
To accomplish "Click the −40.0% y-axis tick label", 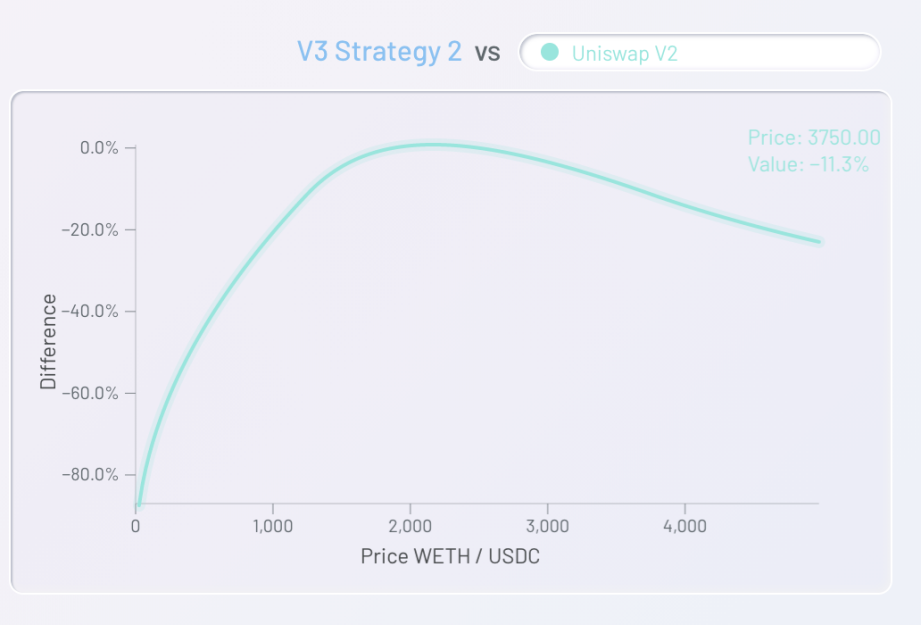I will coord(90,311).
